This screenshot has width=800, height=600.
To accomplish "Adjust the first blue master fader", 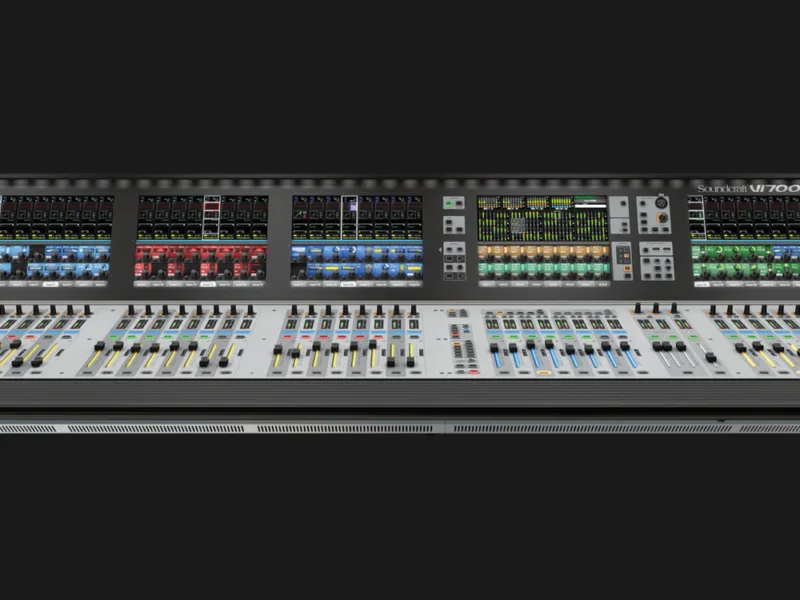I will click(494, 348).
